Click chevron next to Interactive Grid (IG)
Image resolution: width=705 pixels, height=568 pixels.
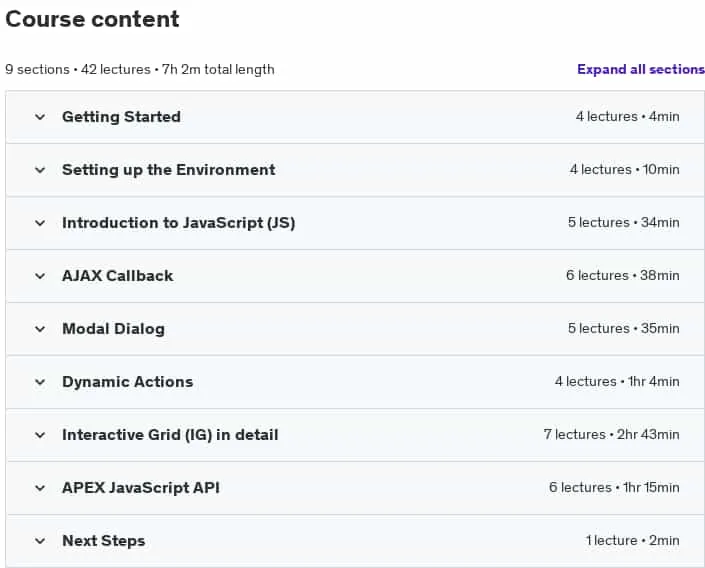pos(40,435)
